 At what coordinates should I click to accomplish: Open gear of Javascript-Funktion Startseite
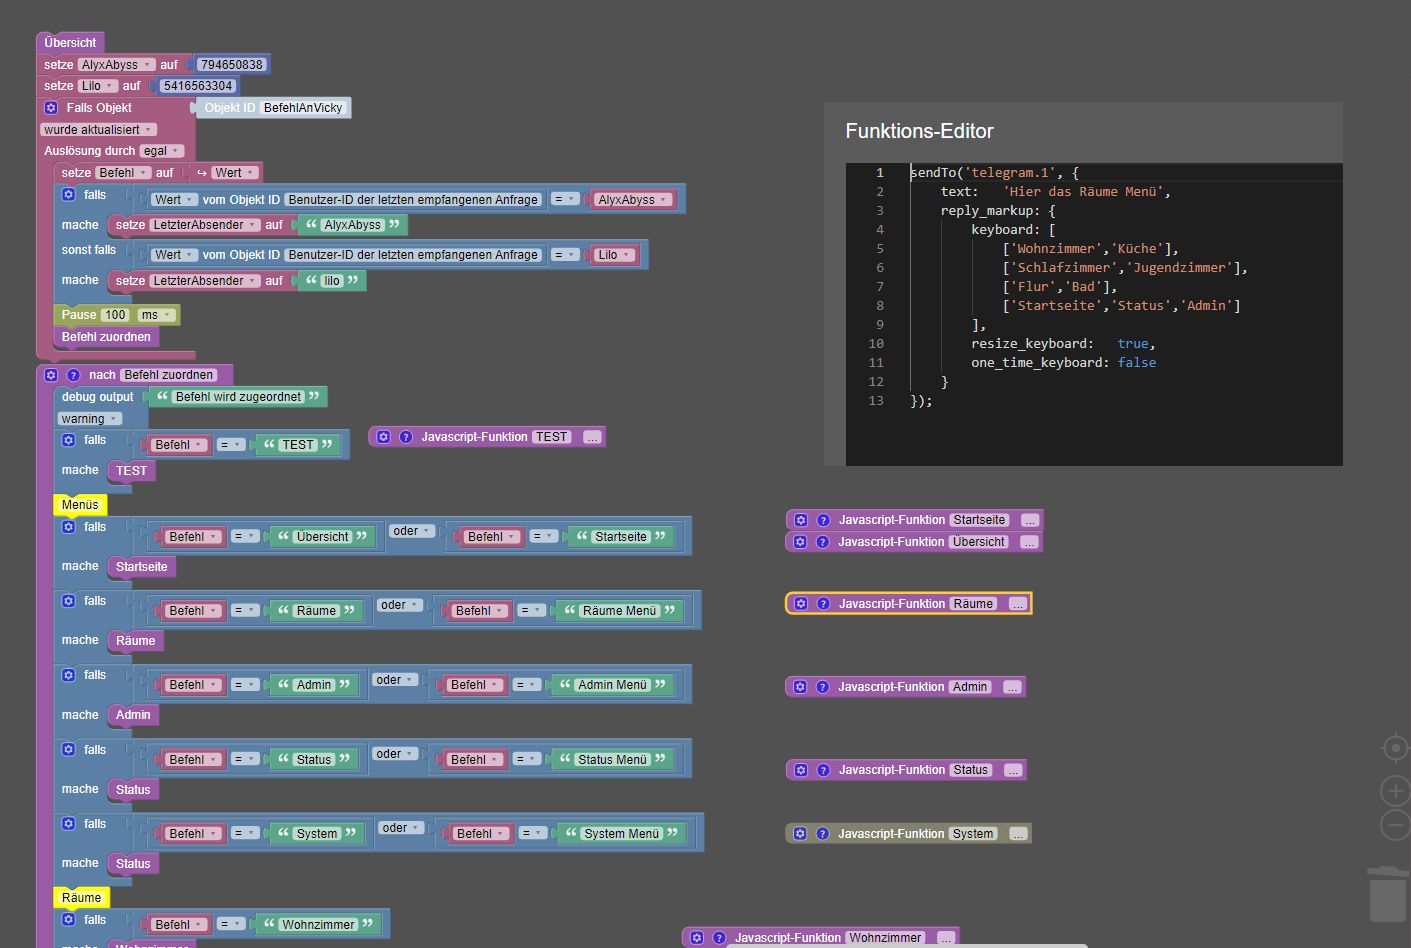click(801, 520)
